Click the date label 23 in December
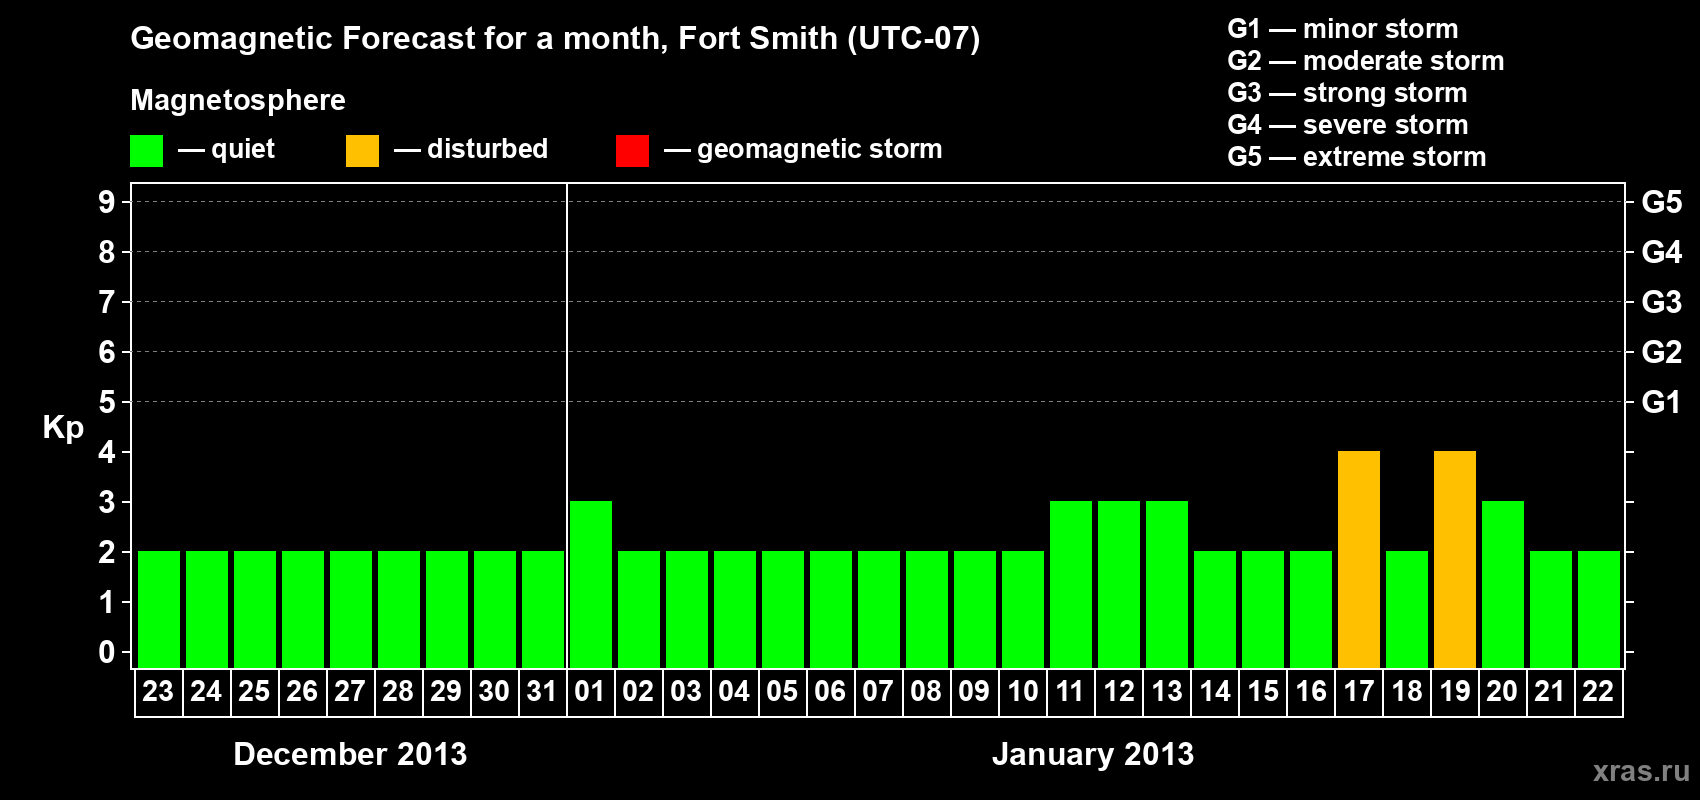Image resolution: width=1700 pixels, height=800 pixels. click(x=158, y=691)
